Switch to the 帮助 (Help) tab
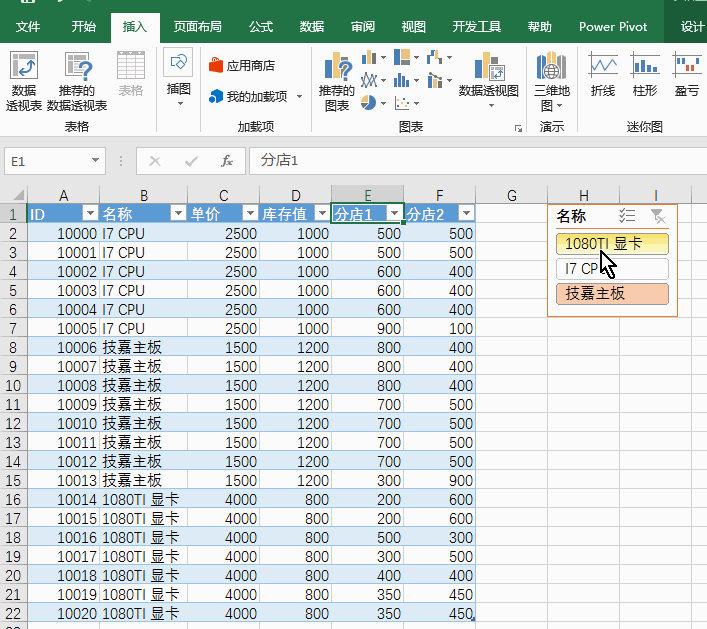This screenshot has height=629, width=707. coord(540,27)
